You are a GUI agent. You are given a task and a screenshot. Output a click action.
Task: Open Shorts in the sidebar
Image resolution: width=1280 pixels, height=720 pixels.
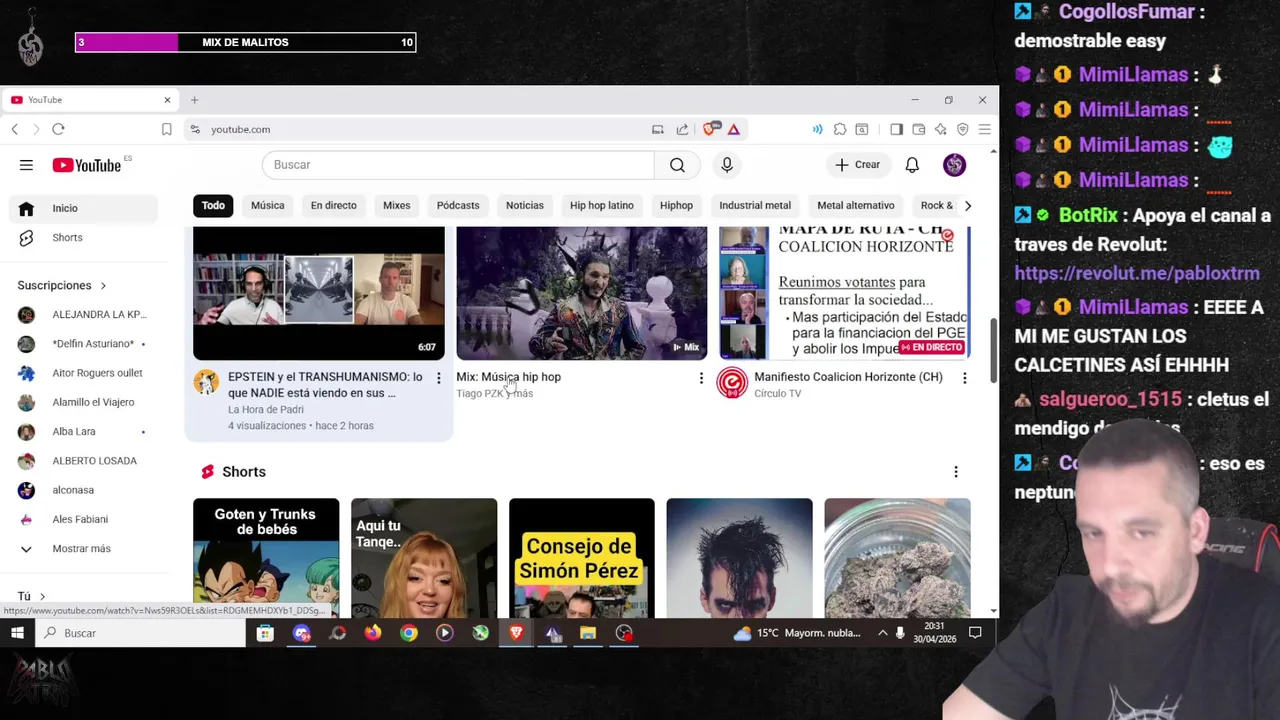tap(85, 238)
